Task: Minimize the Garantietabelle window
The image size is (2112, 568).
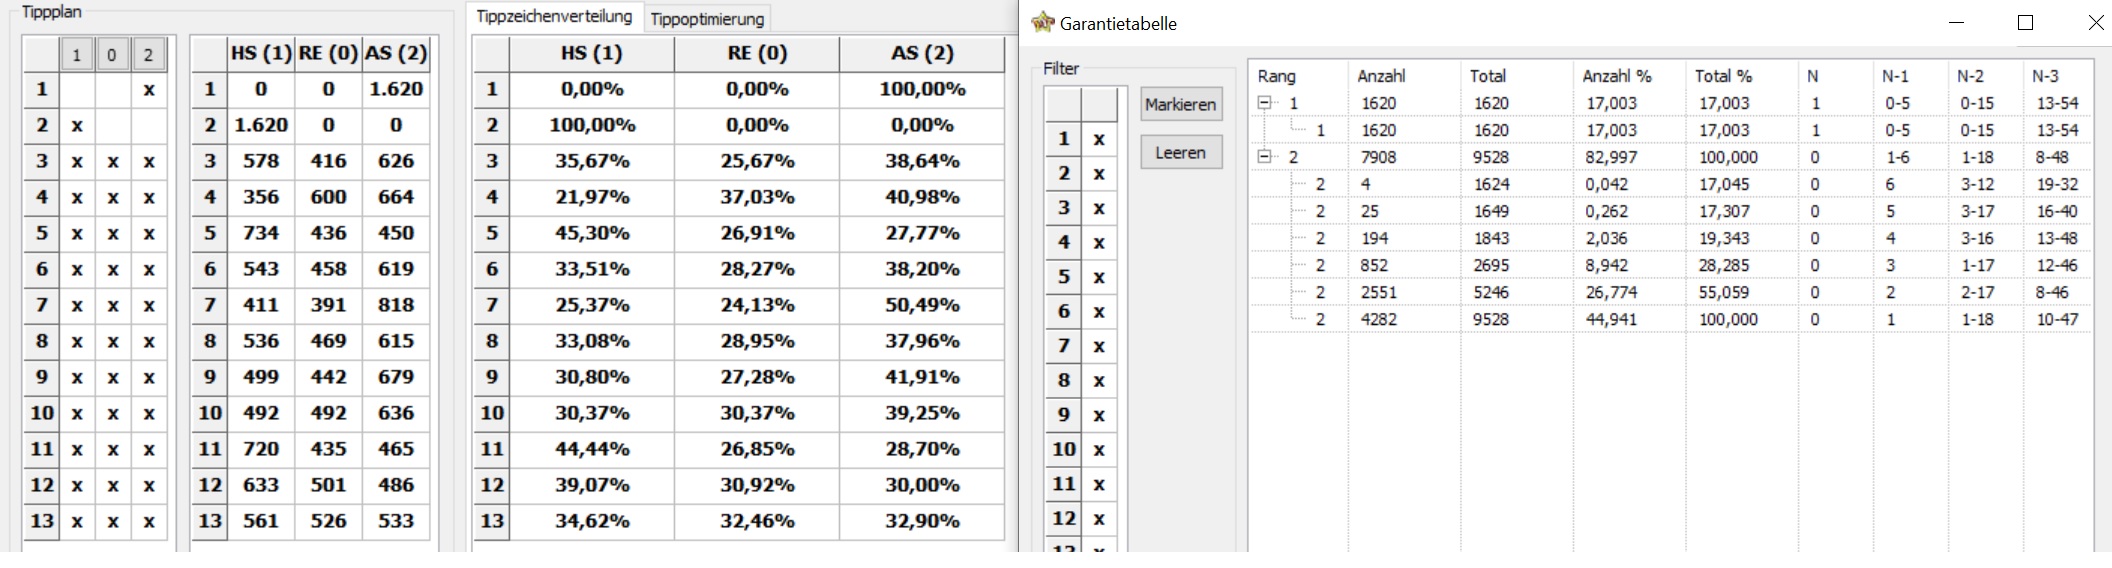Action: click(1956, 22)
